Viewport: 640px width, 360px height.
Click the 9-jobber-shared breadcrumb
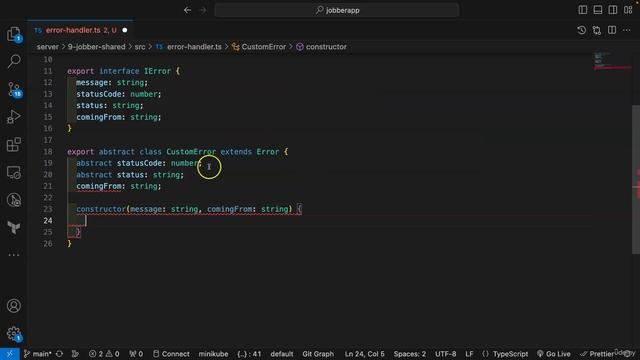pos(96,47)
